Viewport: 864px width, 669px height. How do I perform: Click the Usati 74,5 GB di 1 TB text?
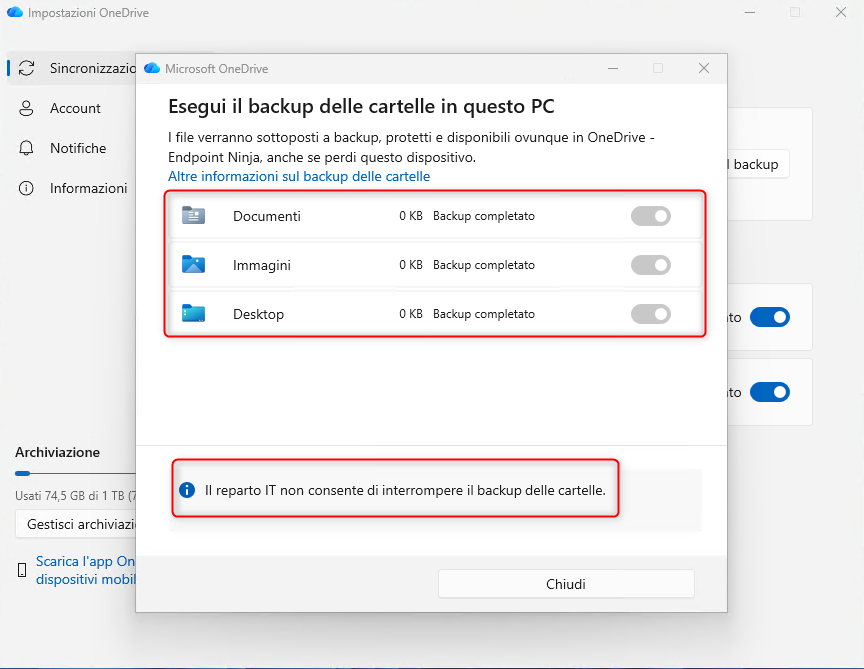75,495
